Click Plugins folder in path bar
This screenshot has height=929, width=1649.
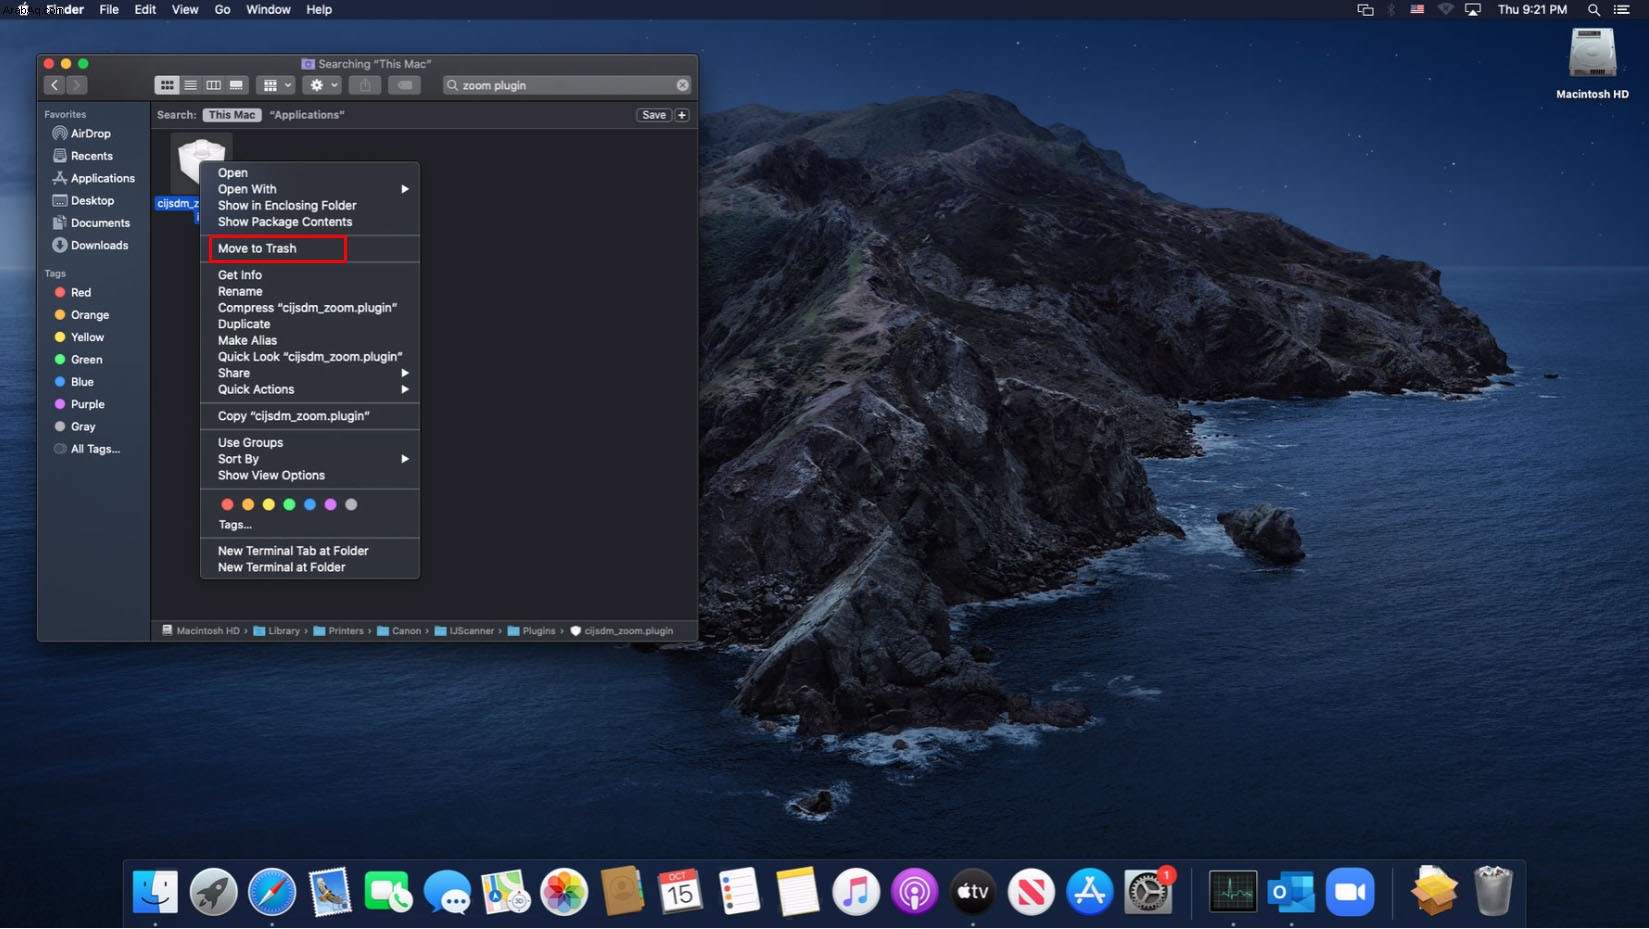(x=532, y=631)
